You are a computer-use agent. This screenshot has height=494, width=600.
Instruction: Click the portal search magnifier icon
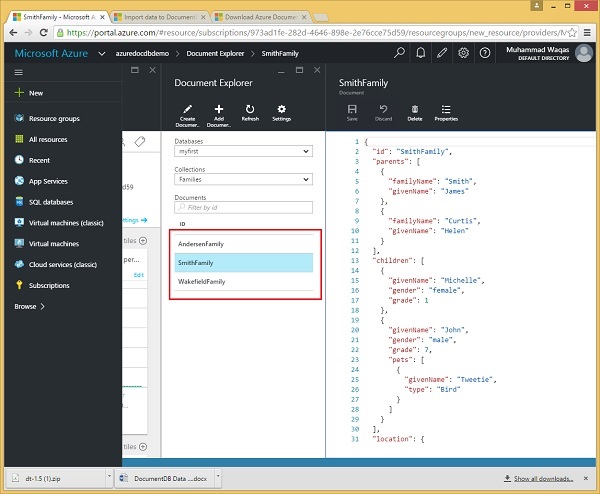click(399, 53)
